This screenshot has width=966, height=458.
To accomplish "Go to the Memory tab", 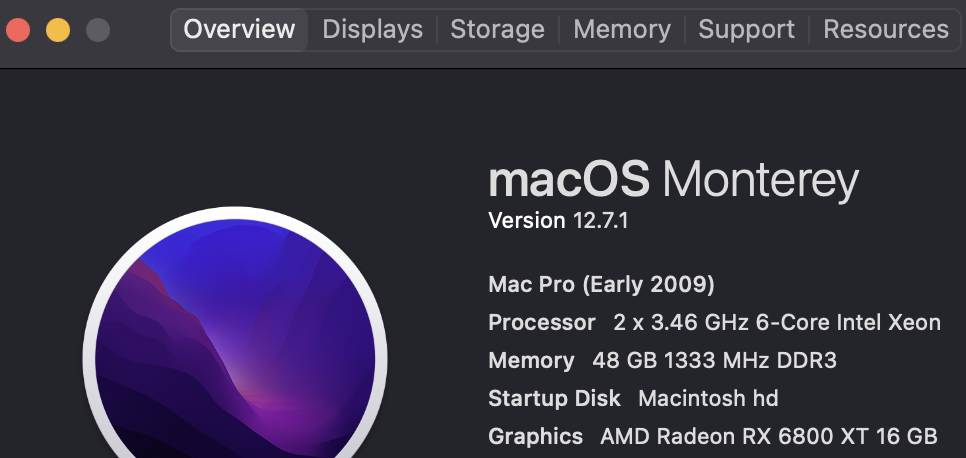I will 621,29.
